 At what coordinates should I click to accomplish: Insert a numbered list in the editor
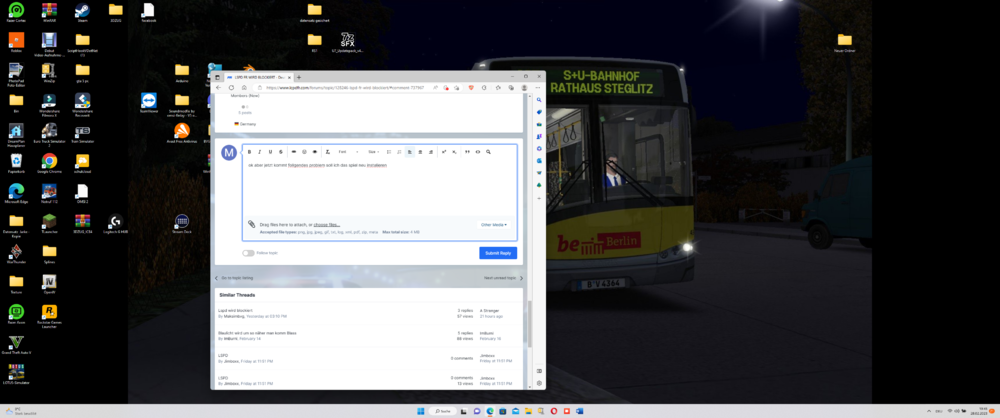click(399, 152)
